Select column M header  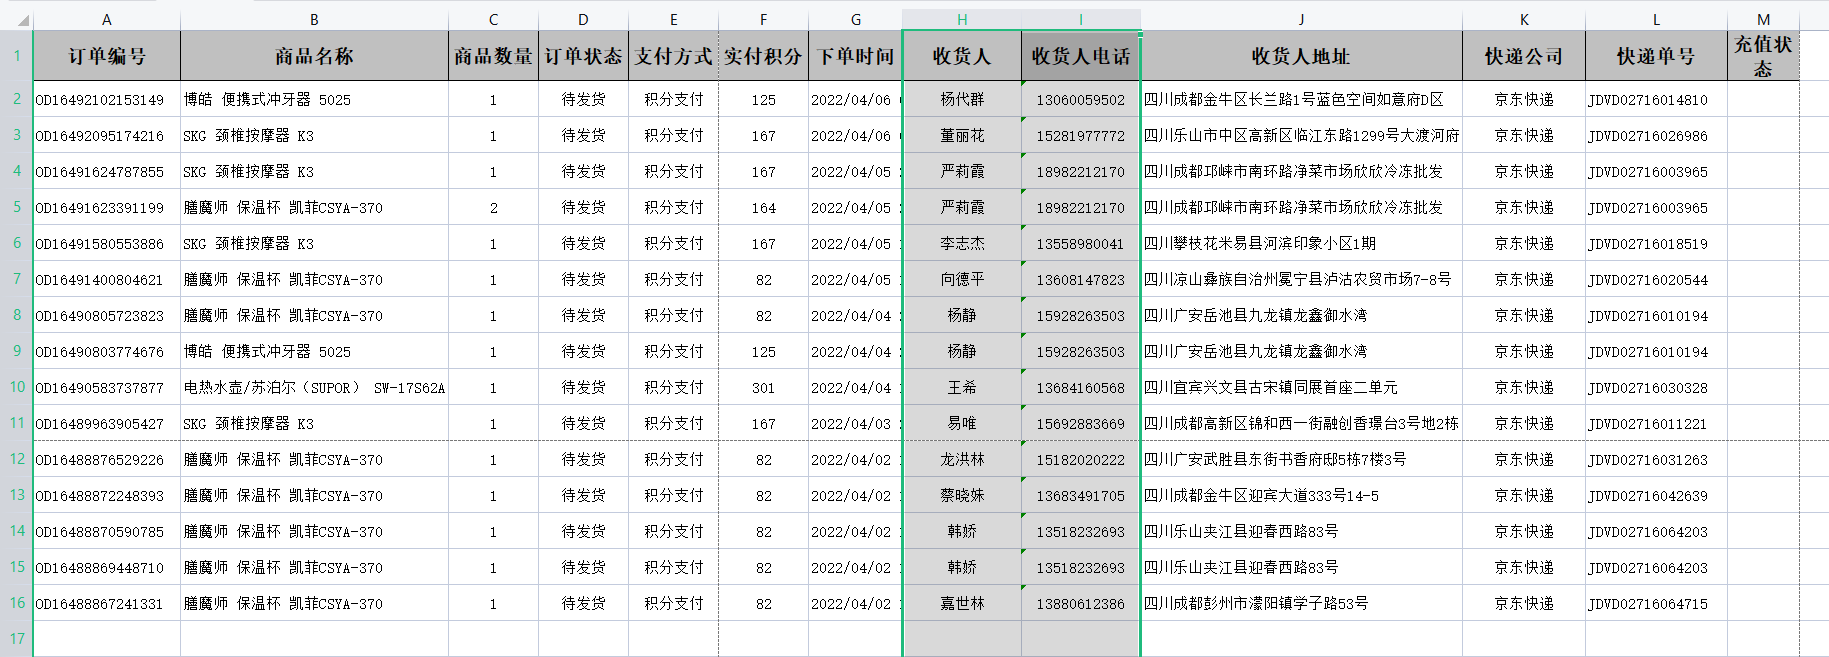pos(1763,19)
